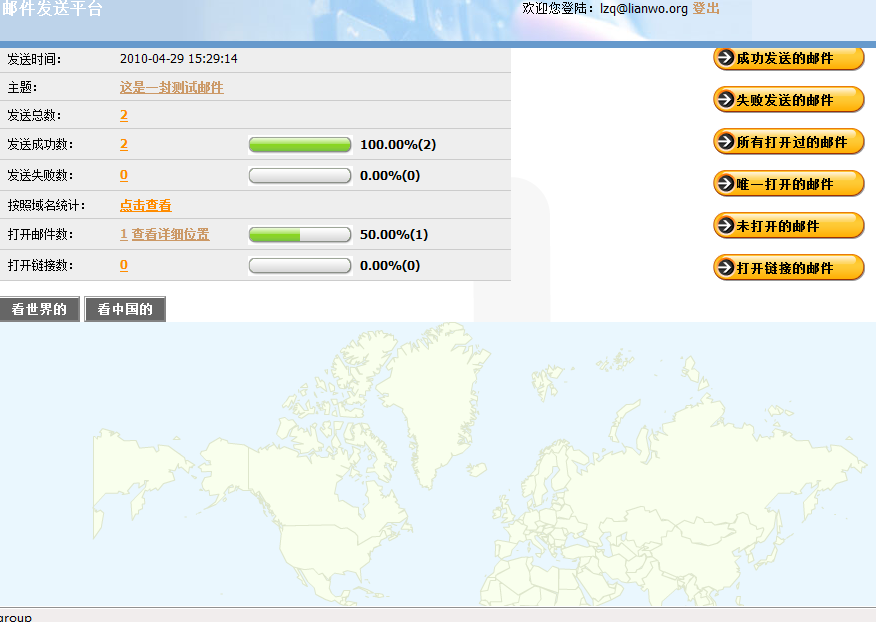The image size is (876, 622).
Task: Open 发送失败数 count link 0
Action: pos(124,175)
